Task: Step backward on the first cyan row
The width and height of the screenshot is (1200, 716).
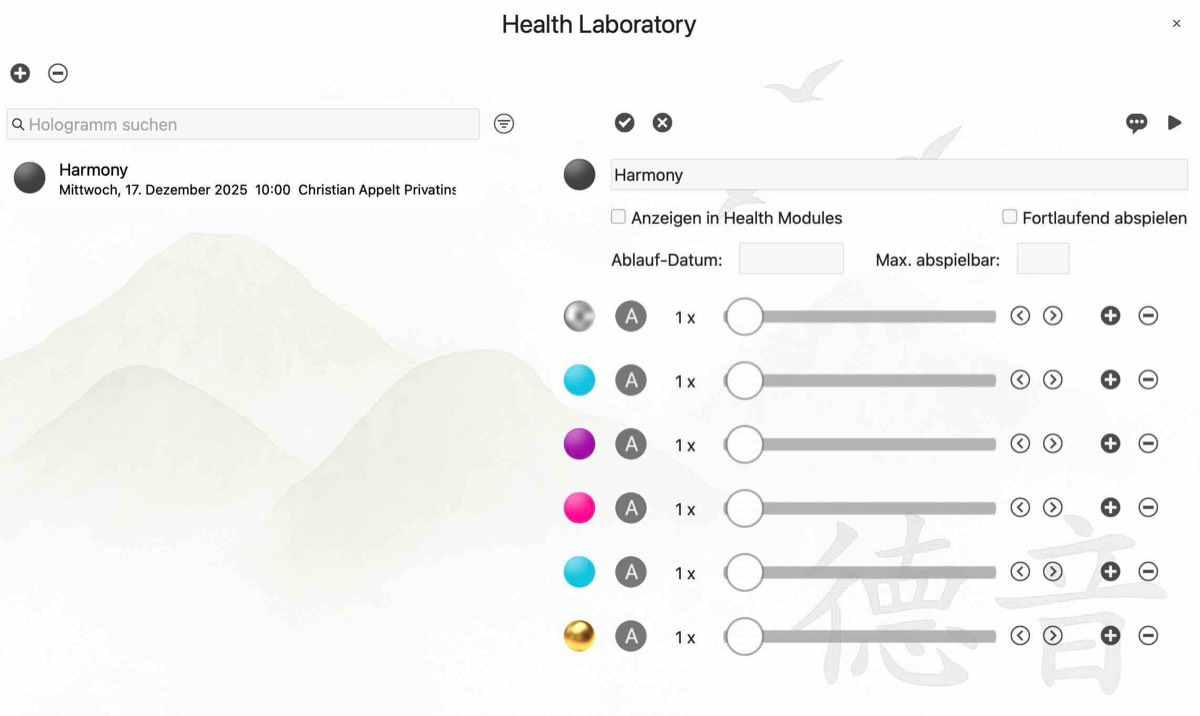Action: 1020,380
